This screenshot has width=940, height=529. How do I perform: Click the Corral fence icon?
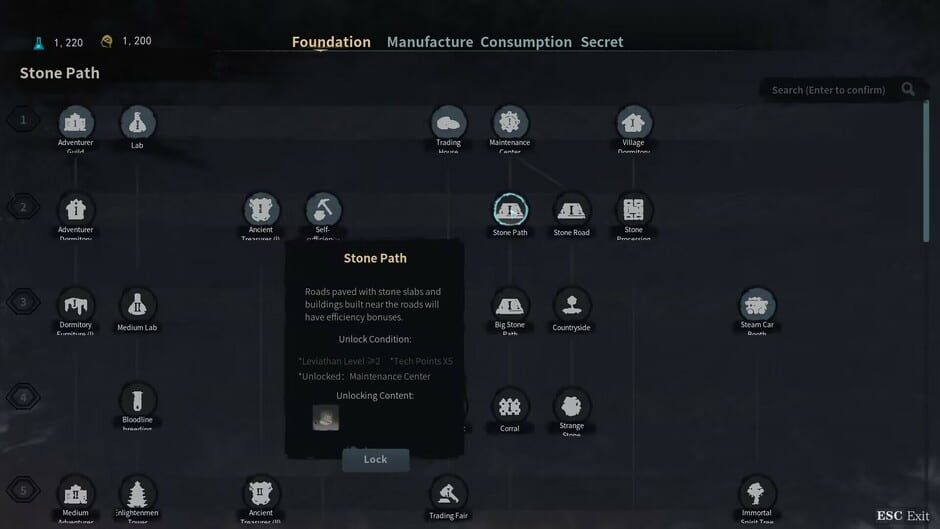[x=510, y=407]
